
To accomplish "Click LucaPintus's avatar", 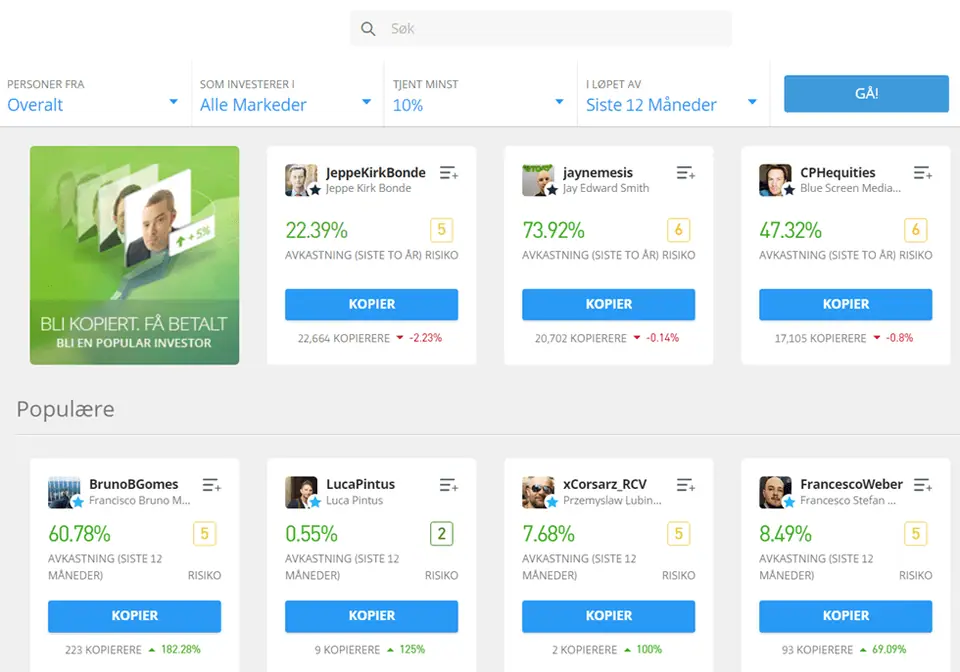I will 301,492.
